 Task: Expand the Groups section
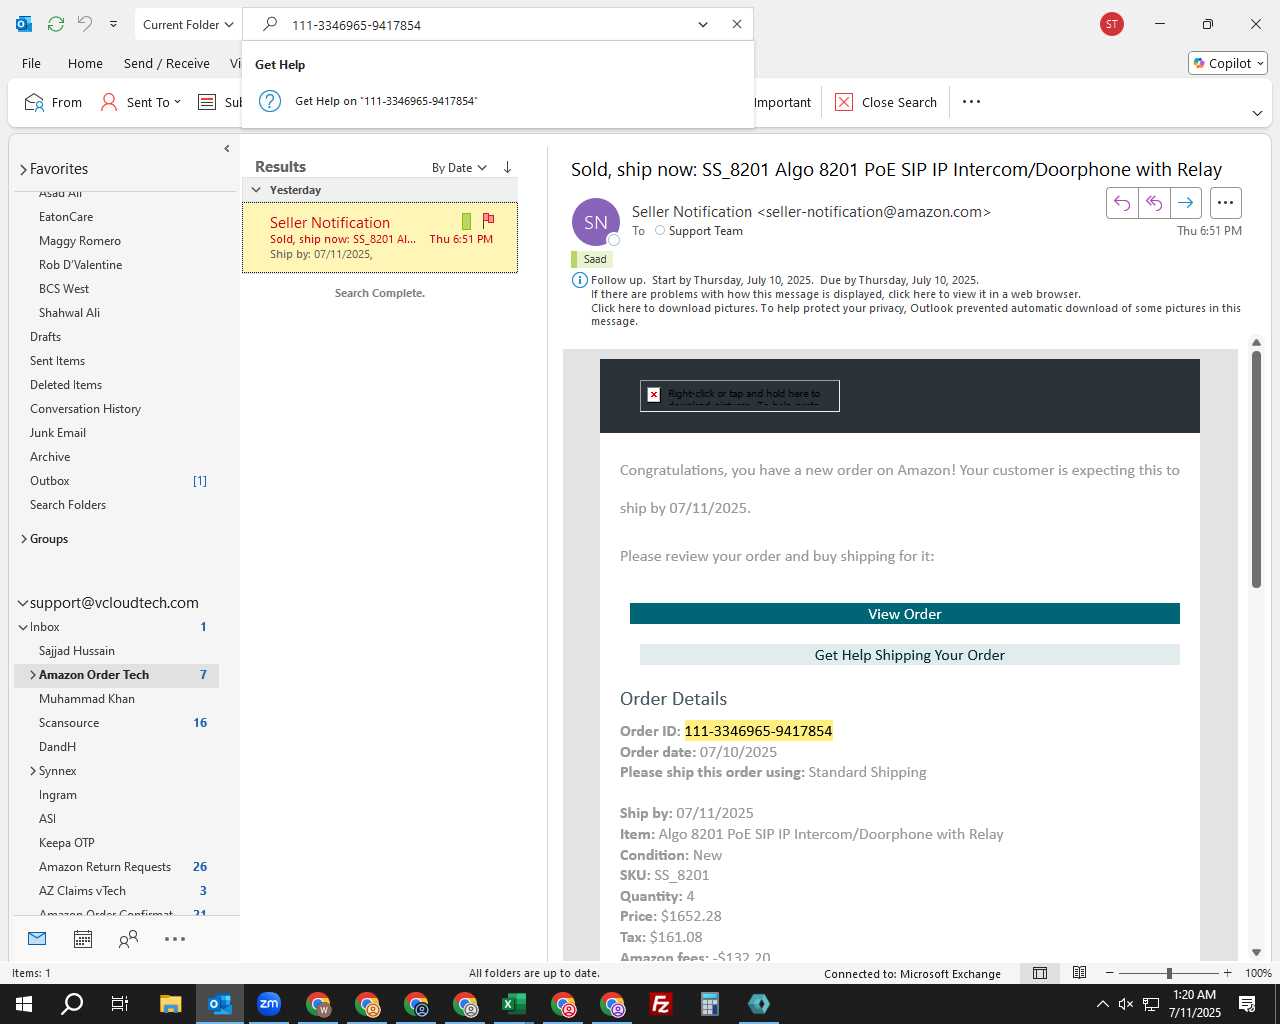click(x=24, y=539)
